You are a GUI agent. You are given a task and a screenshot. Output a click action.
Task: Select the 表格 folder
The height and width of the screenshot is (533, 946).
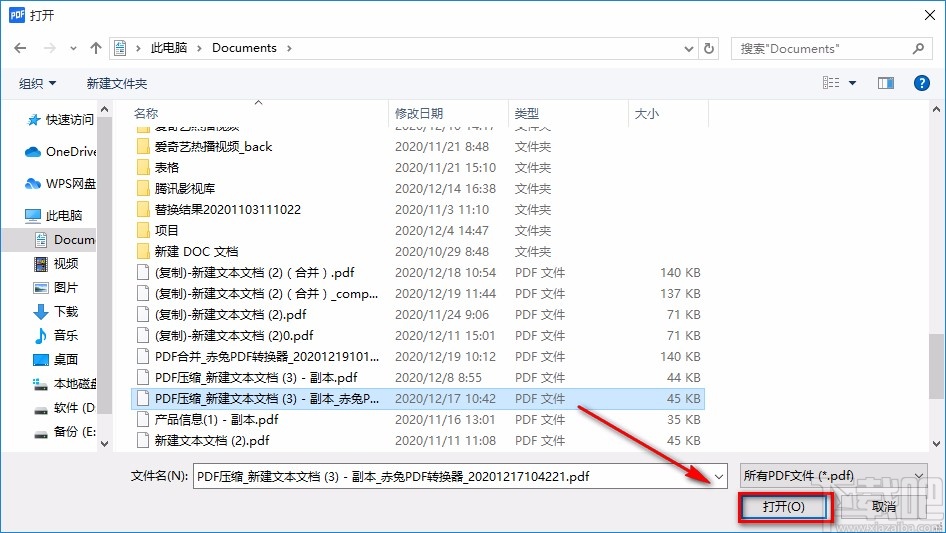click(x=167, y=168)
